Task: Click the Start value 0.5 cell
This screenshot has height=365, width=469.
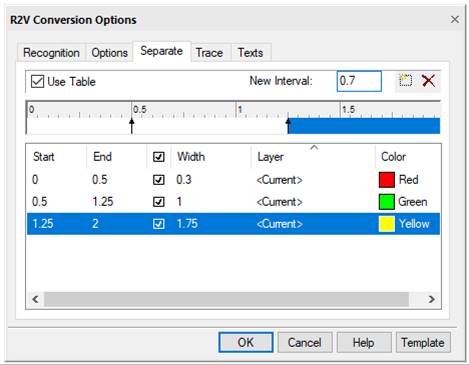Action: (x=40, y=202)
